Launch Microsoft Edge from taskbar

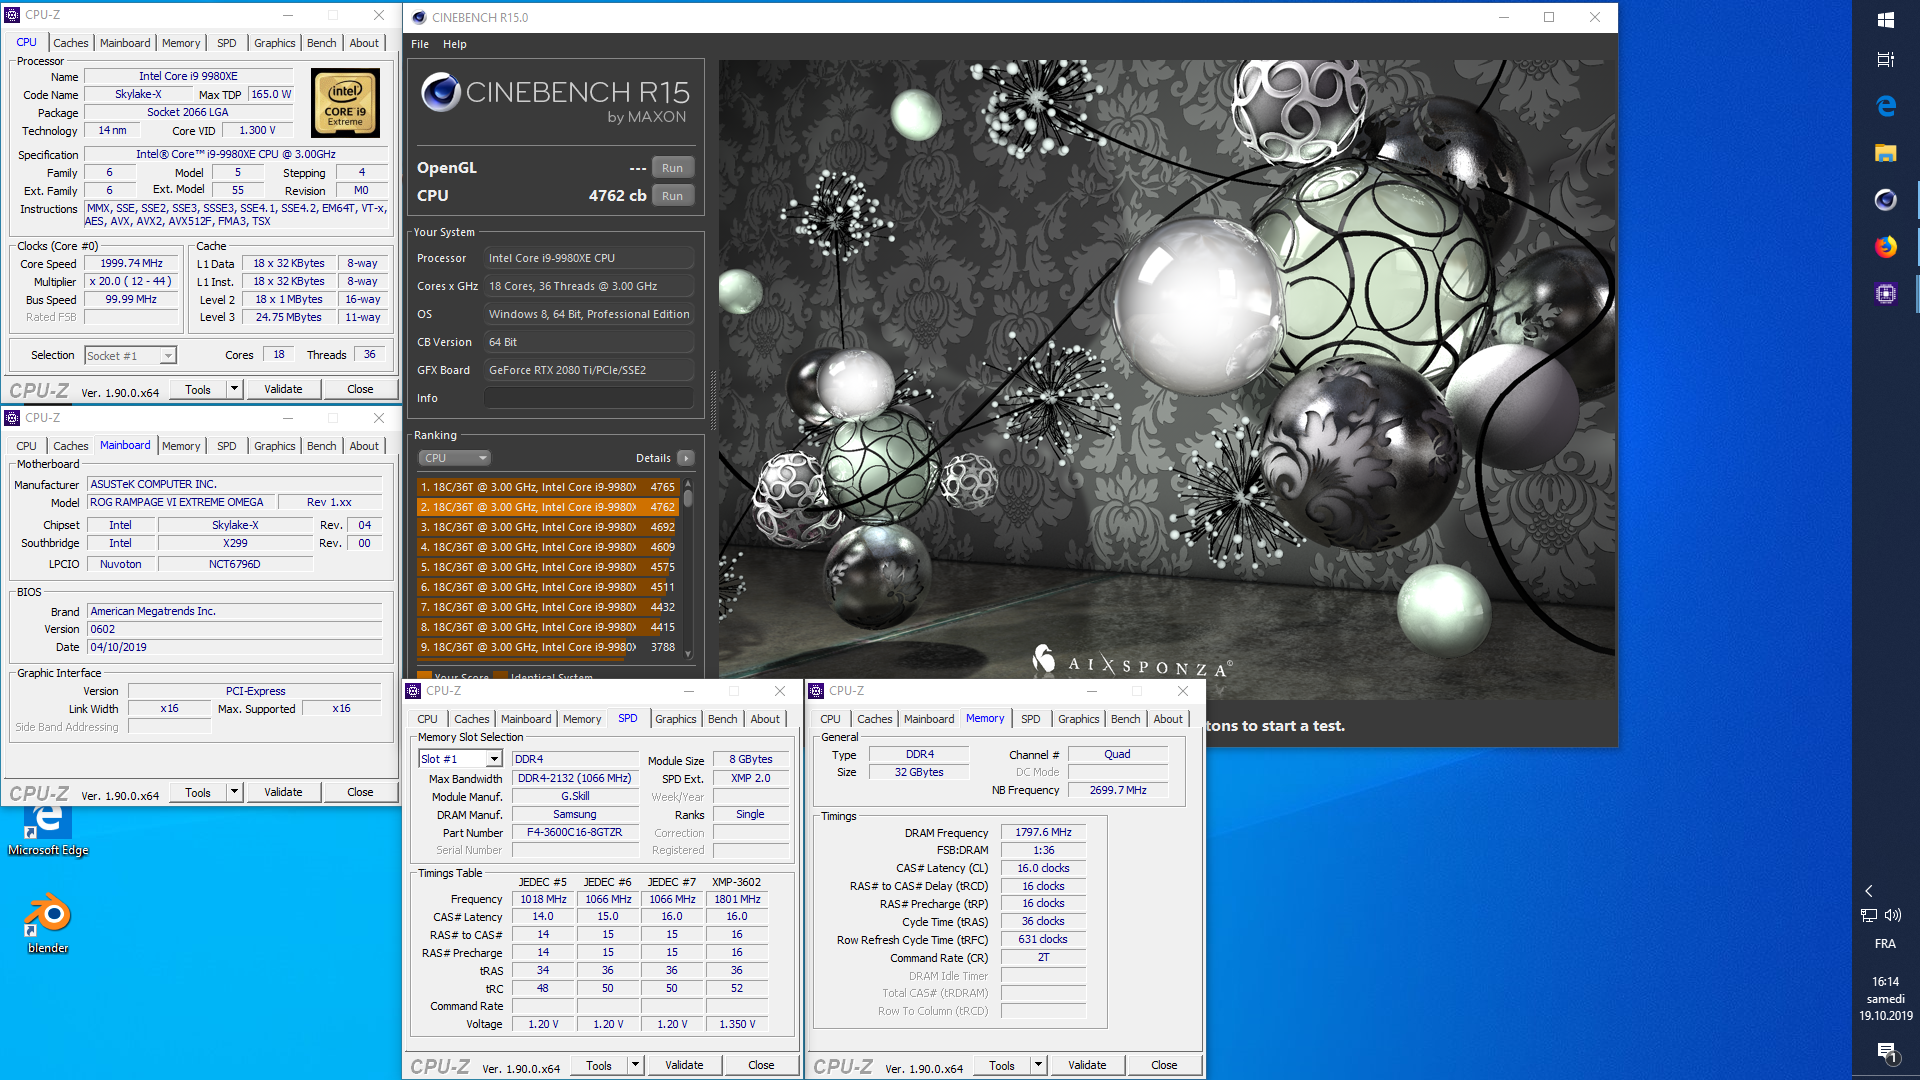pos(1885,106)
